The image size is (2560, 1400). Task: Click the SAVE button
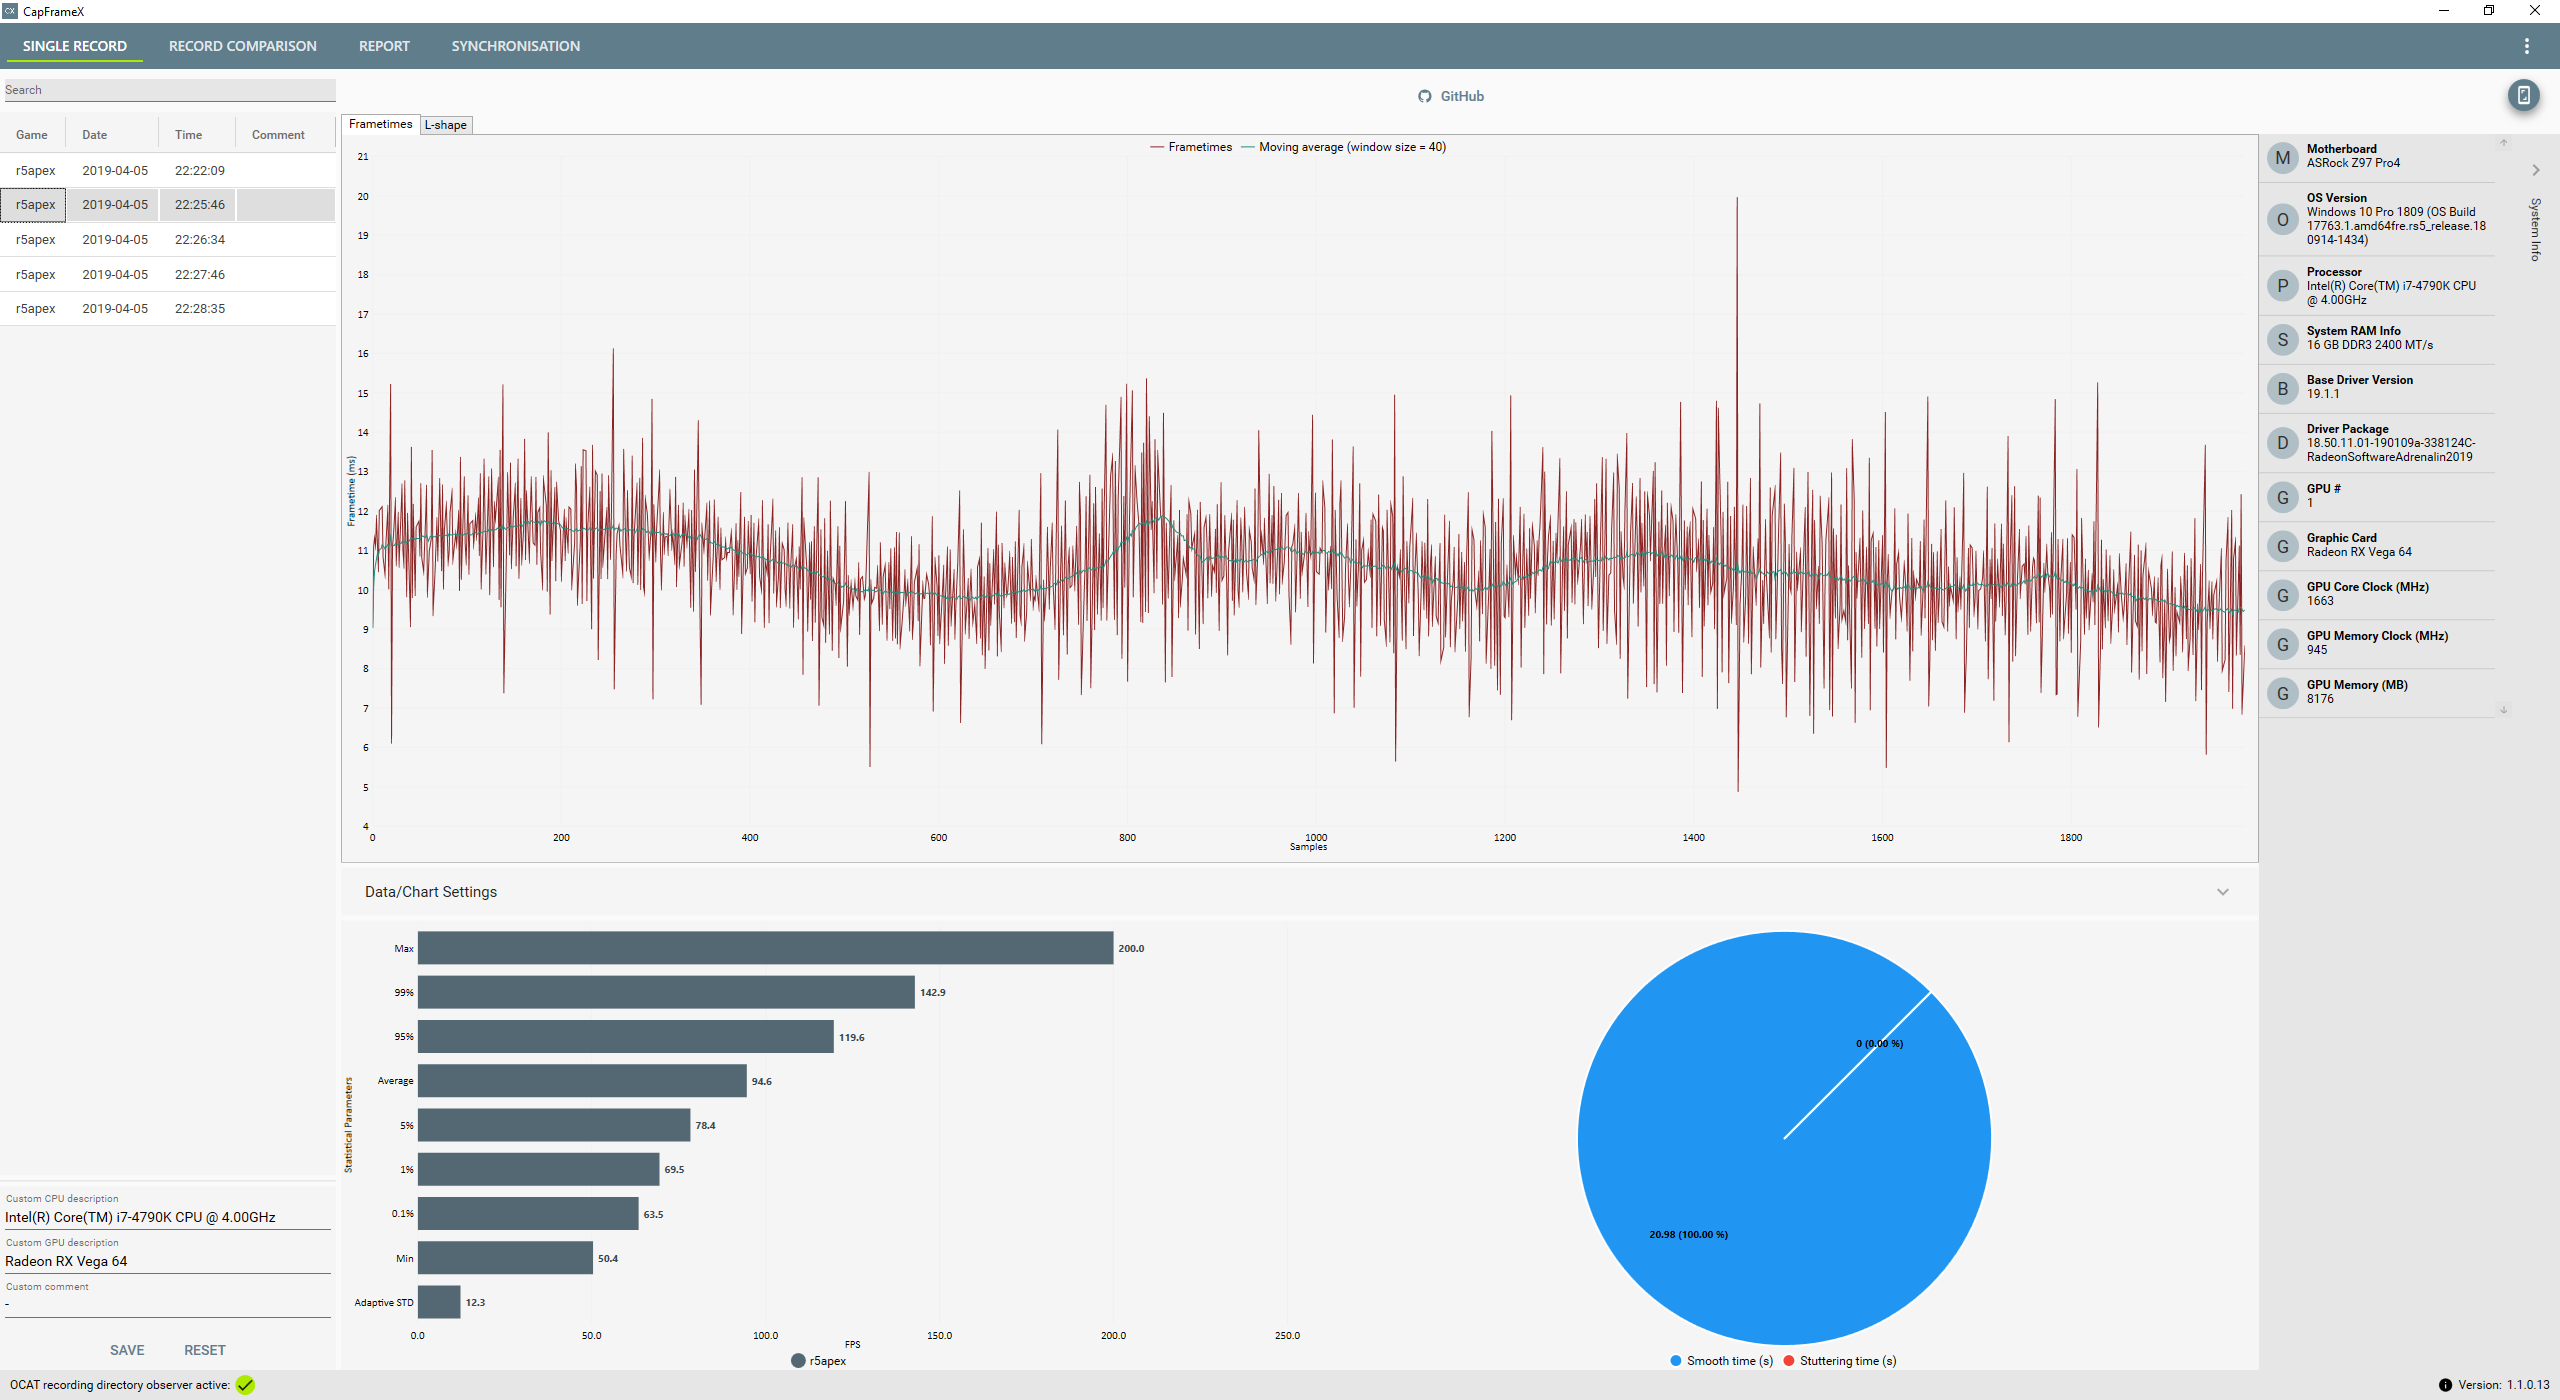pos(127,1350)
